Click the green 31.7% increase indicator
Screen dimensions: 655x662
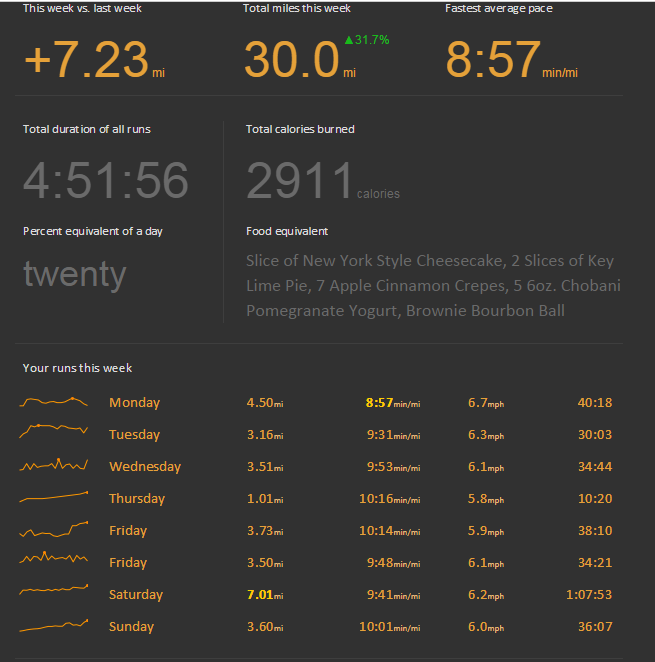click(366, 40)
